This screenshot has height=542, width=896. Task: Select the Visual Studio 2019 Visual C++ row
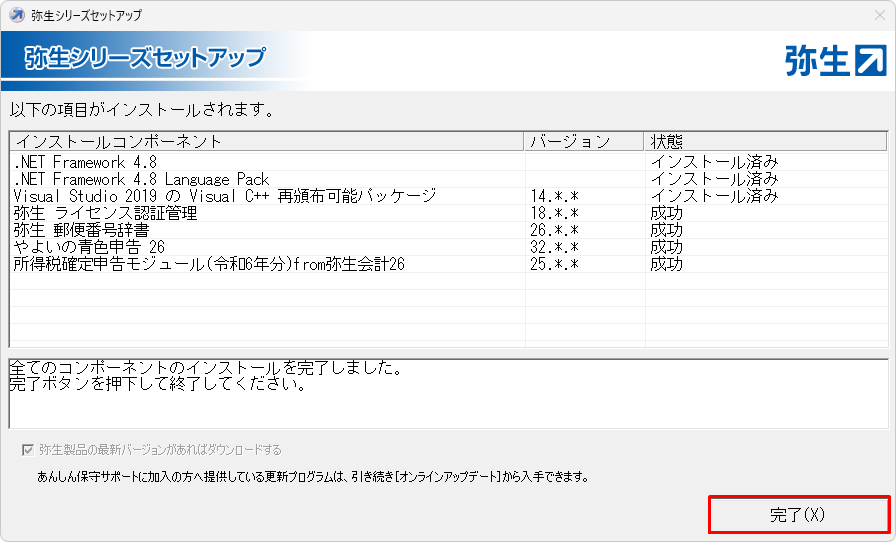(x=225, y=196)
